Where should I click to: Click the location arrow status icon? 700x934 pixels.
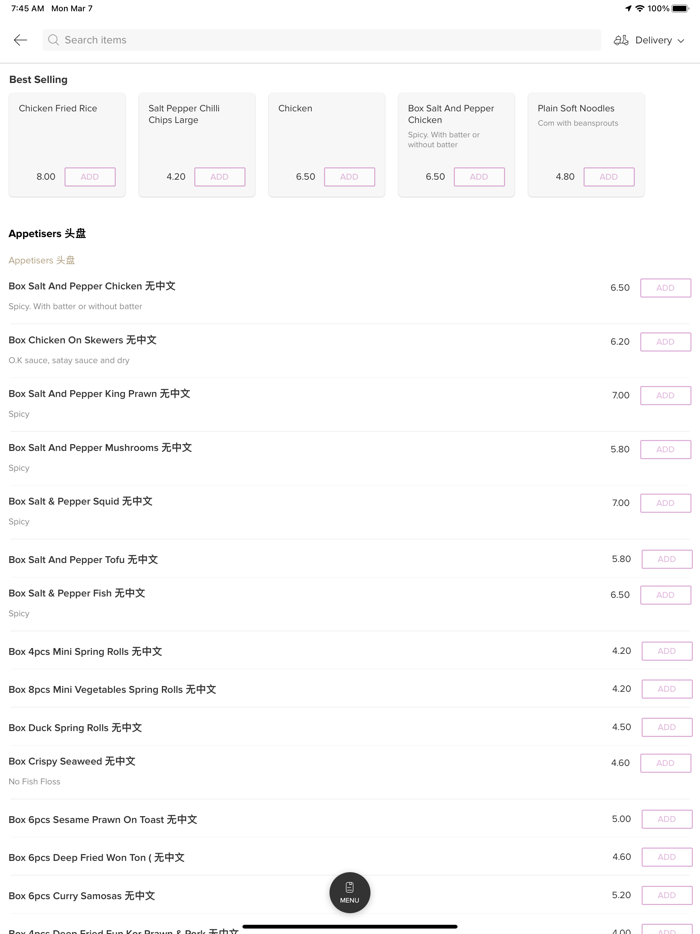[x=628, y=8]
